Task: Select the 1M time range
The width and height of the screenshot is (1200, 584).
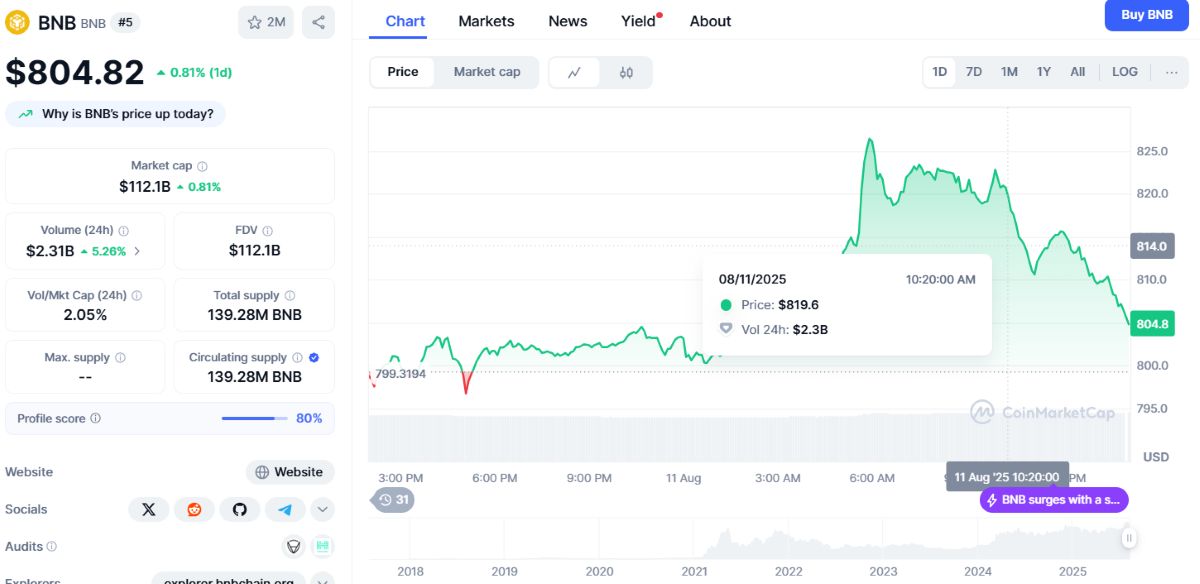Action: pos(1009,72)
